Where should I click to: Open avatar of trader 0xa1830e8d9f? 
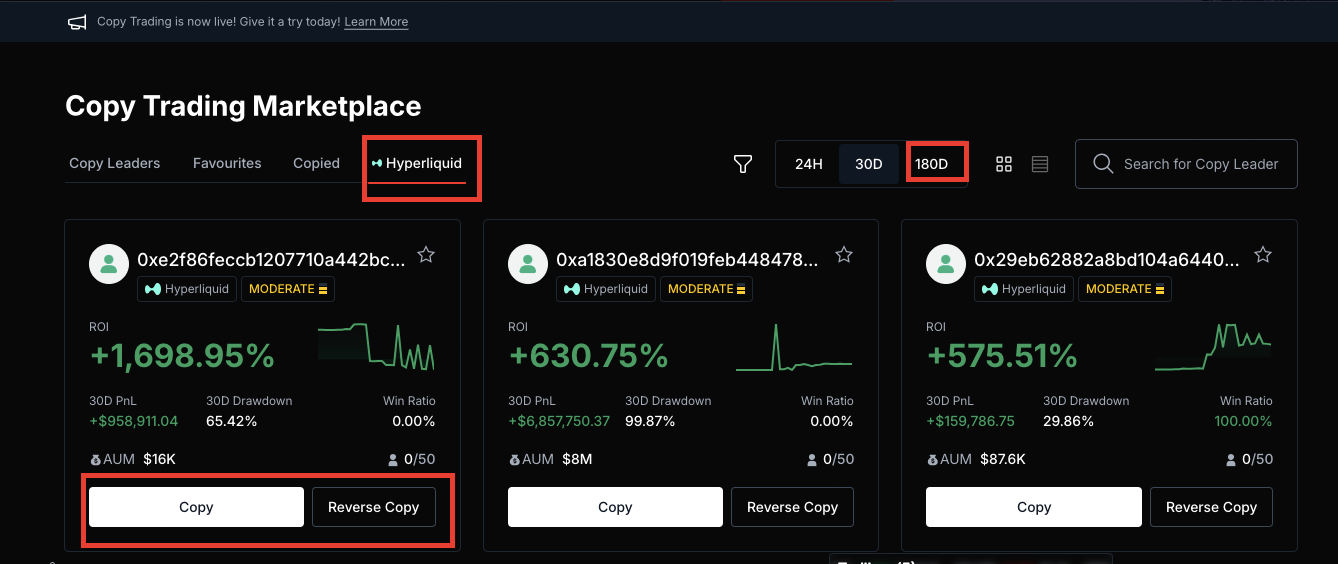click(x=528, y=264)
